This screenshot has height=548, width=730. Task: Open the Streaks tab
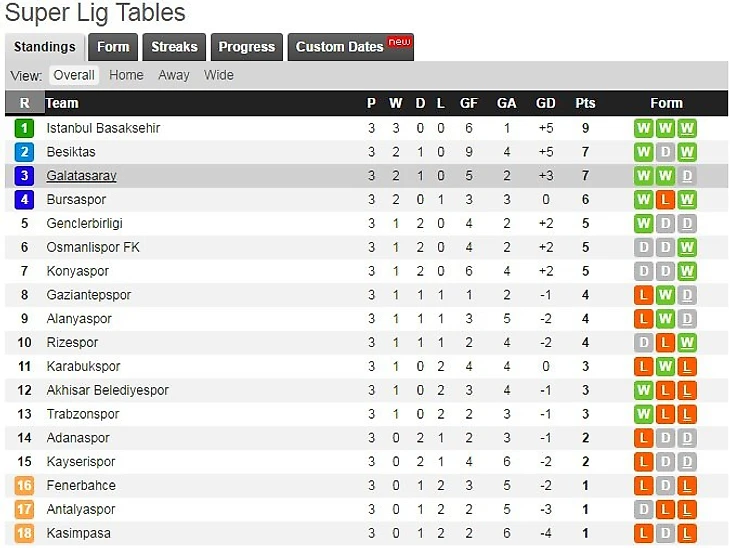pyautogui.click(x=174, y=47)
